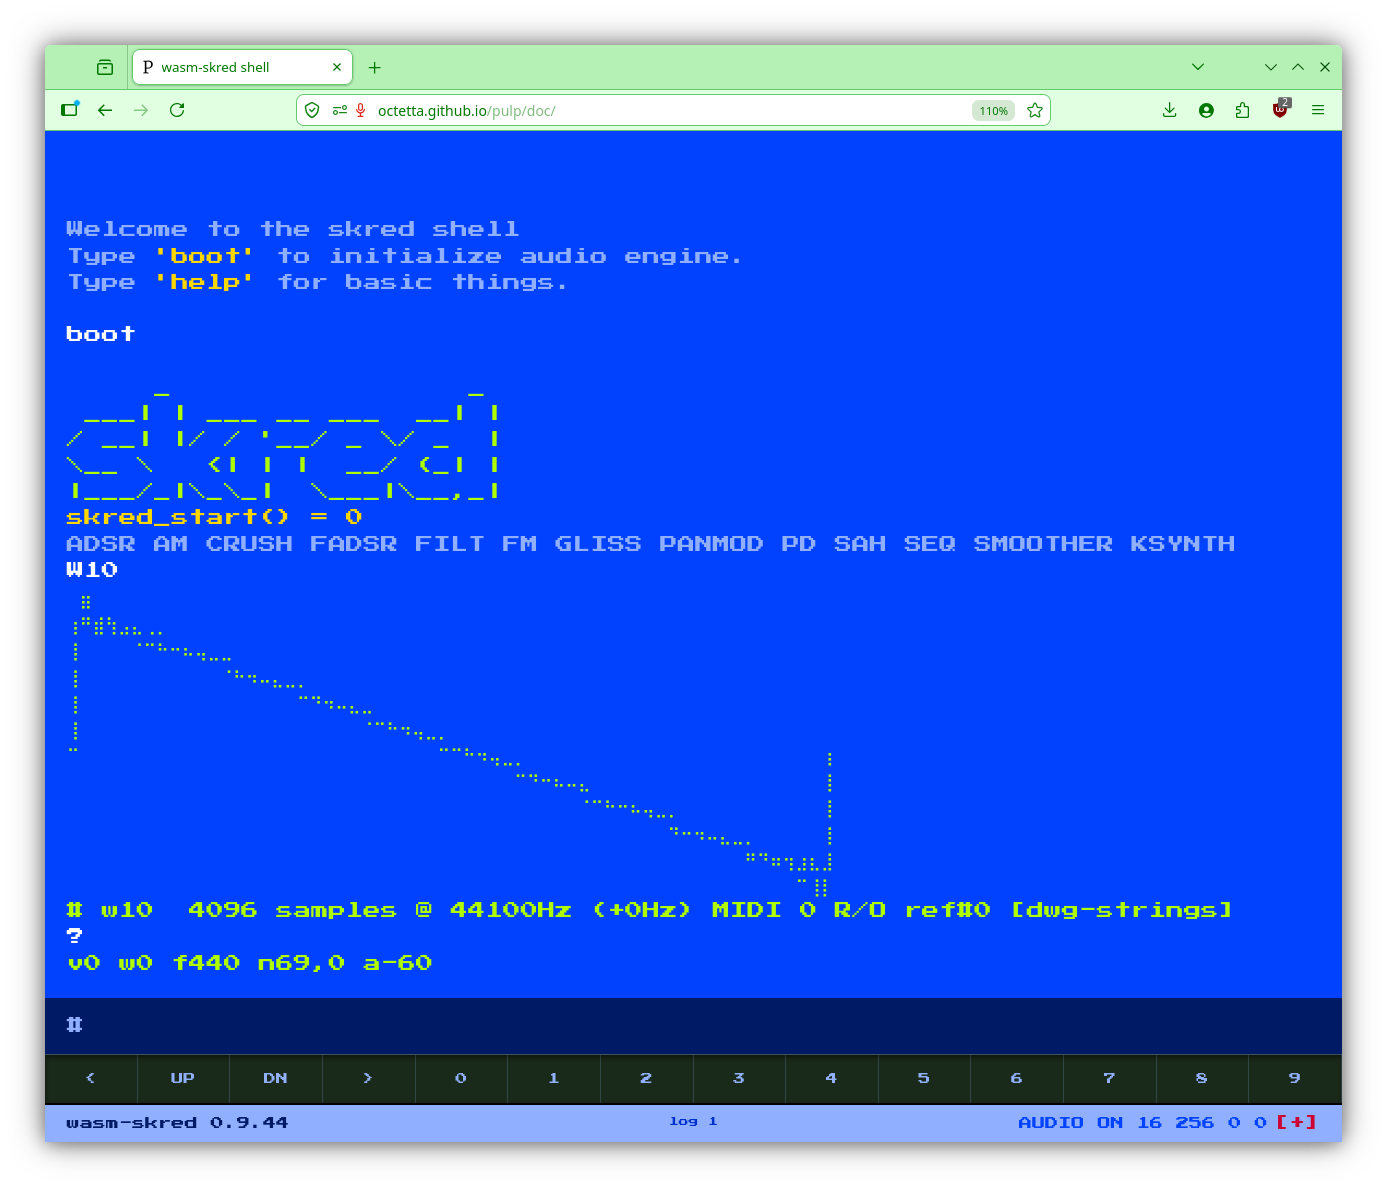Click the 4096 samples text

click(x=292, y=910)
